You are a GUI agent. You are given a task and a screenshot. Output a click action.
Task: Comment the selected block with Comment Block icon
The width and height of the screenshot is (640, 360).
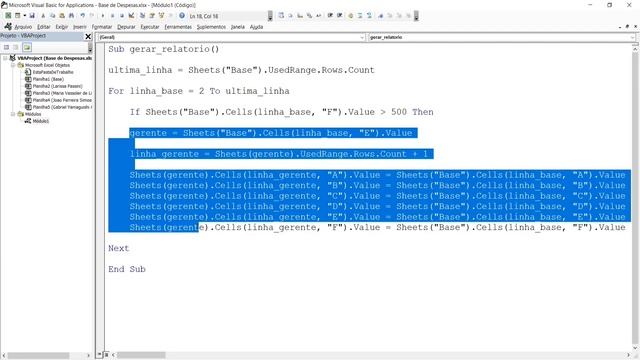click(360, 16)
